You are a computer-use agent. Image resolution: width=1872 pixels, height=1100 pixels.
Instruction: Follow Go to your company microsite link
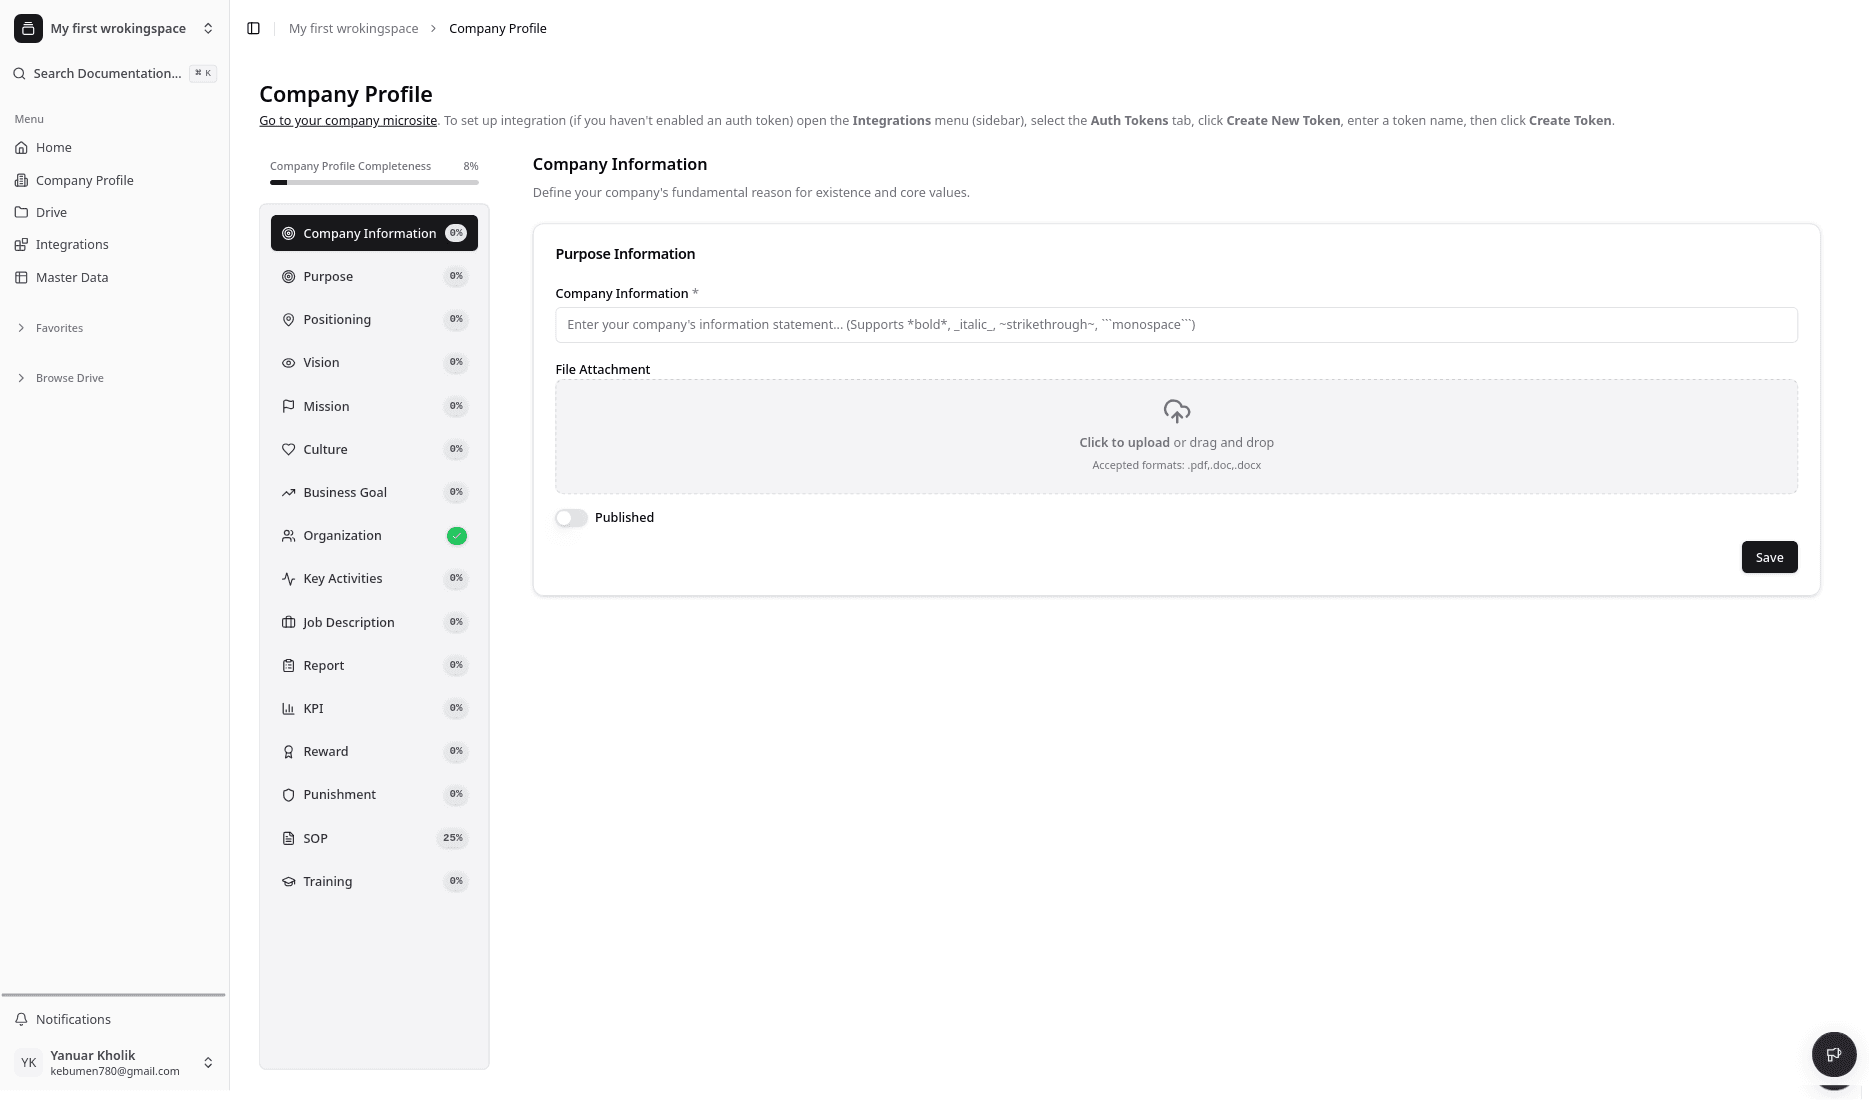point(348,120)
